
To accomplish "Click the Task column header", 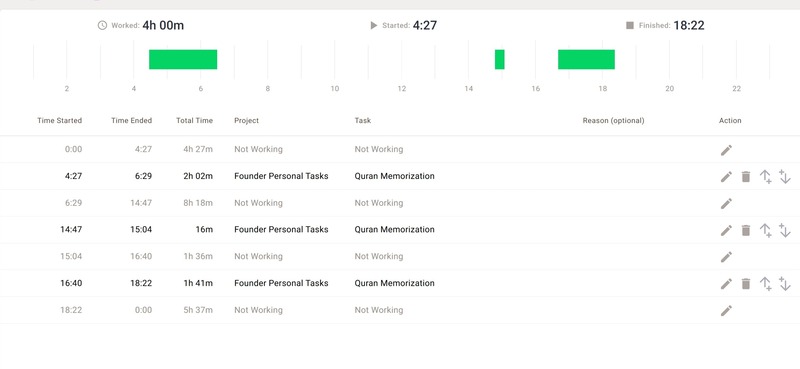I will click(x=363, y=120).
